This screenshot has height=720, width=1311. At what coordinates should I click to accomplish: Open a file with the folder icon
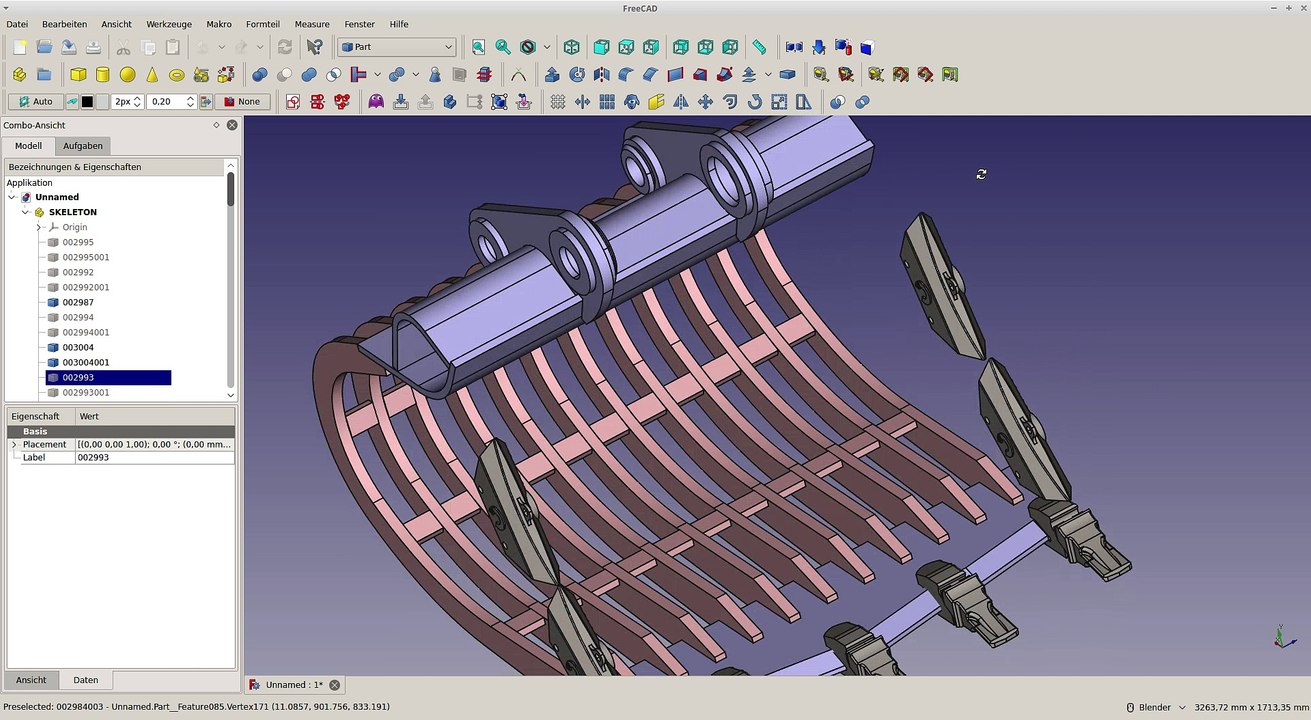tap(44, 47)
